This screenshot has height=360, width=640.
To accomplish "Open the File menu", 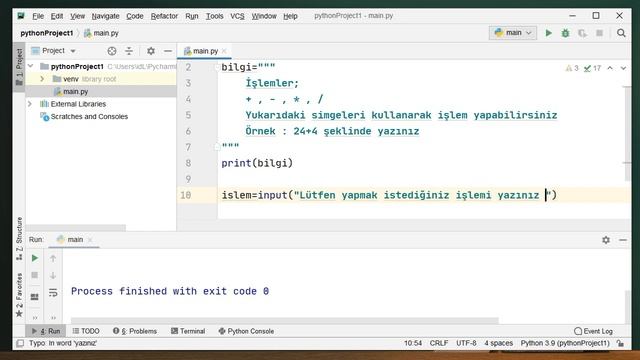I will tap(38, 16).
